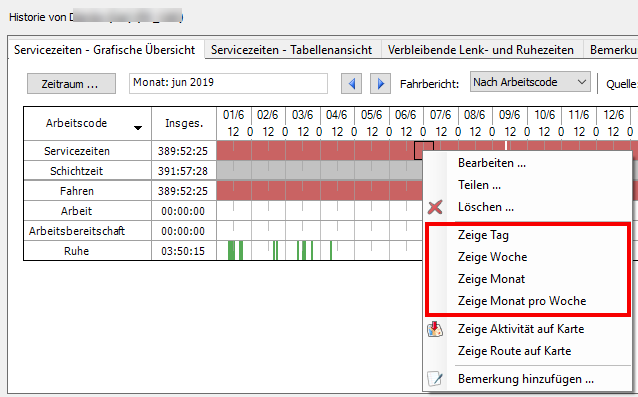Go to previous month with left arrow
The height and width of the screenshot is (397, 638).
352,84
